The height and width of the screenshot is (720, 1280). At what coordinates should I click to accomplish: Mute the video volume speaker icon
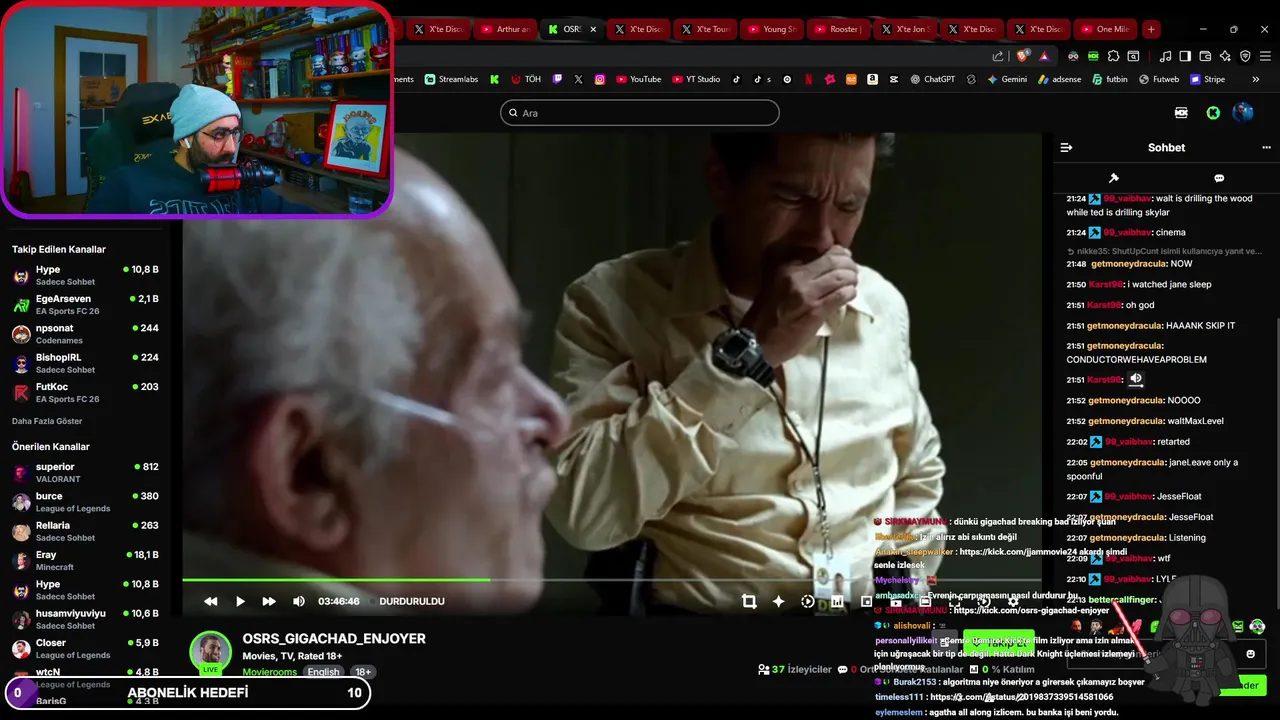298,601
